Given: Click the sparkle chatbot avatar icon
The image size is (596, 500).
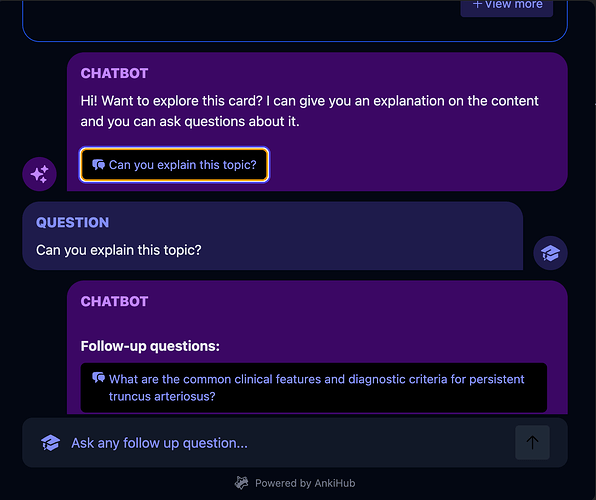Looking at the screenshot, I should [40, 174].
